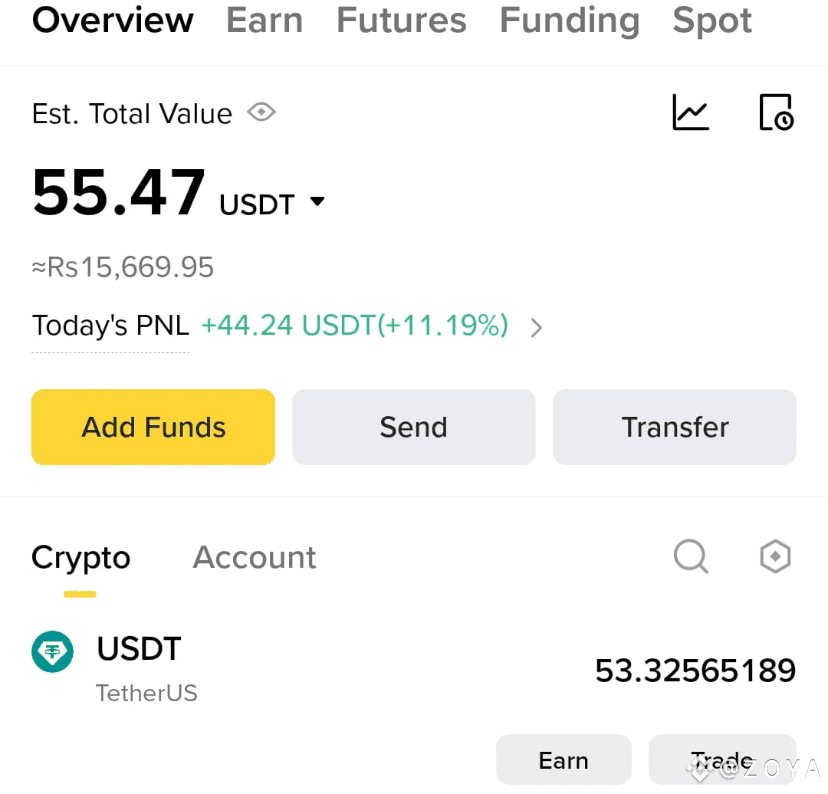Viewport: 828px width, 794px height.
Task: Expand the USDT currency dropdown arrow
Action: pyautogui.click(x=317, y=202)
